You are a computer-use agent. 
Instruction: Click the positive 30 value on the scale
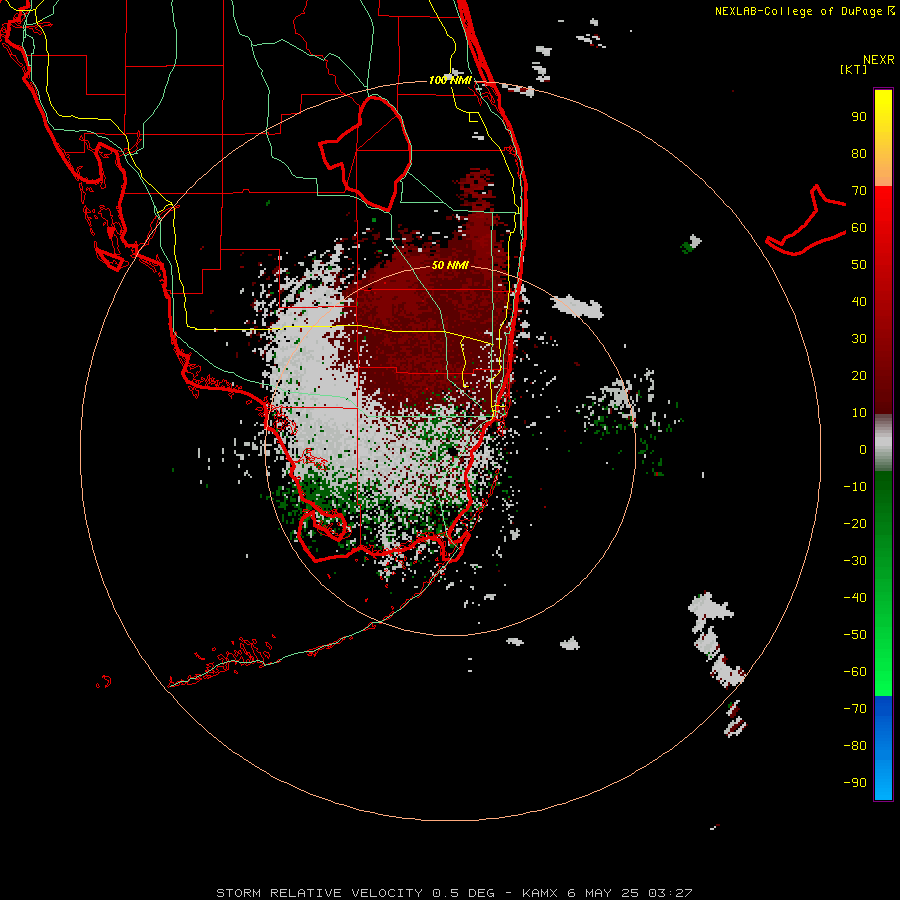[859, 339]
